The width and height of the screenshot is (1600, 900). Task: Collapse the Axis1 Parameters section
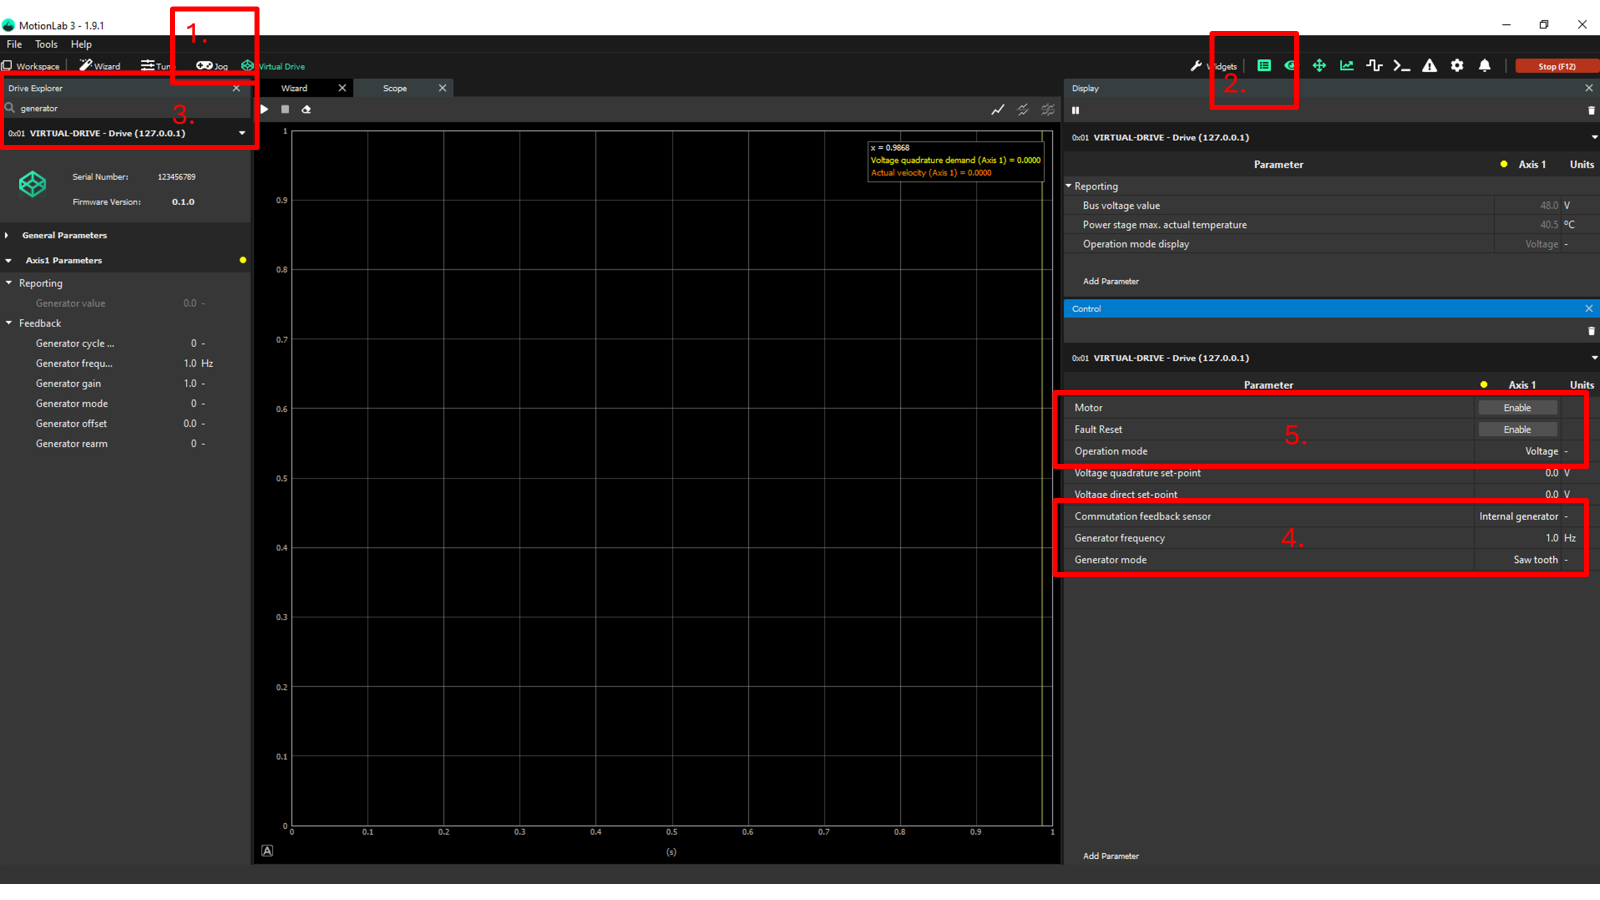pyautogui.click(x=8, y=261)
